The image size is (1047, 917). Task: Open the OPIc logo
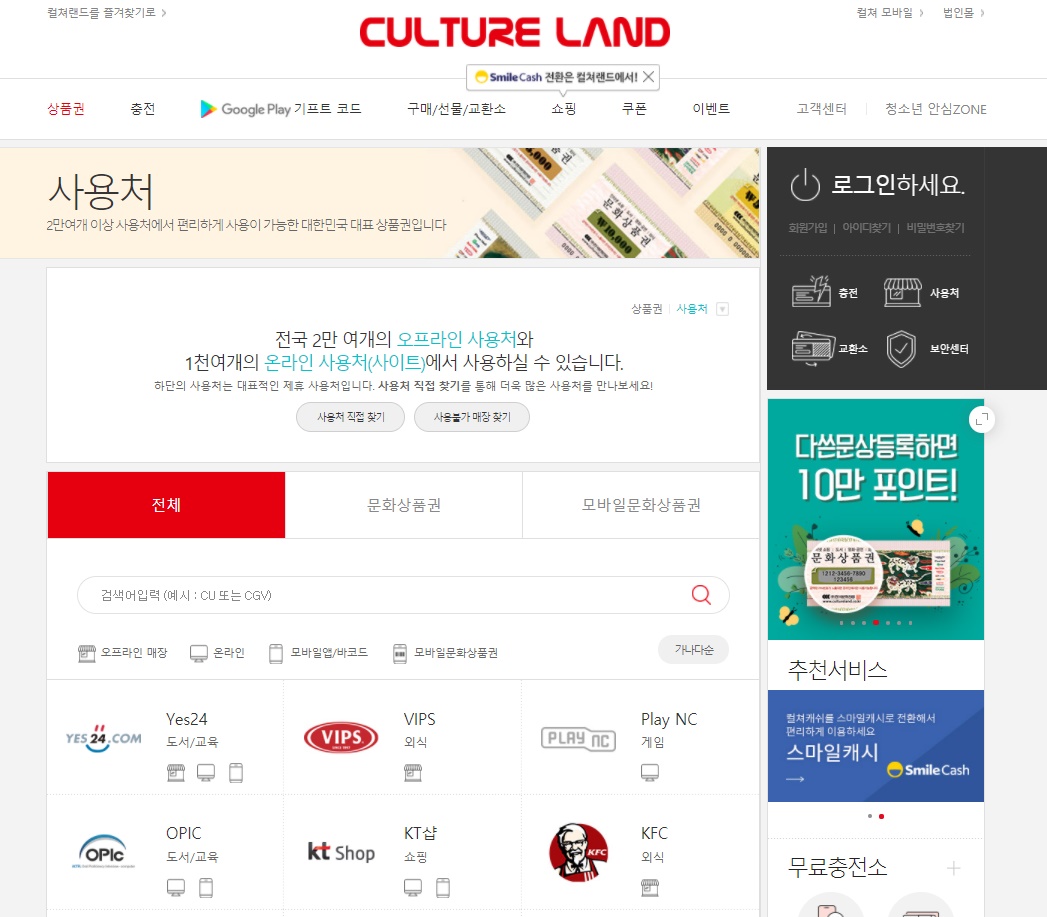point(103,852)
